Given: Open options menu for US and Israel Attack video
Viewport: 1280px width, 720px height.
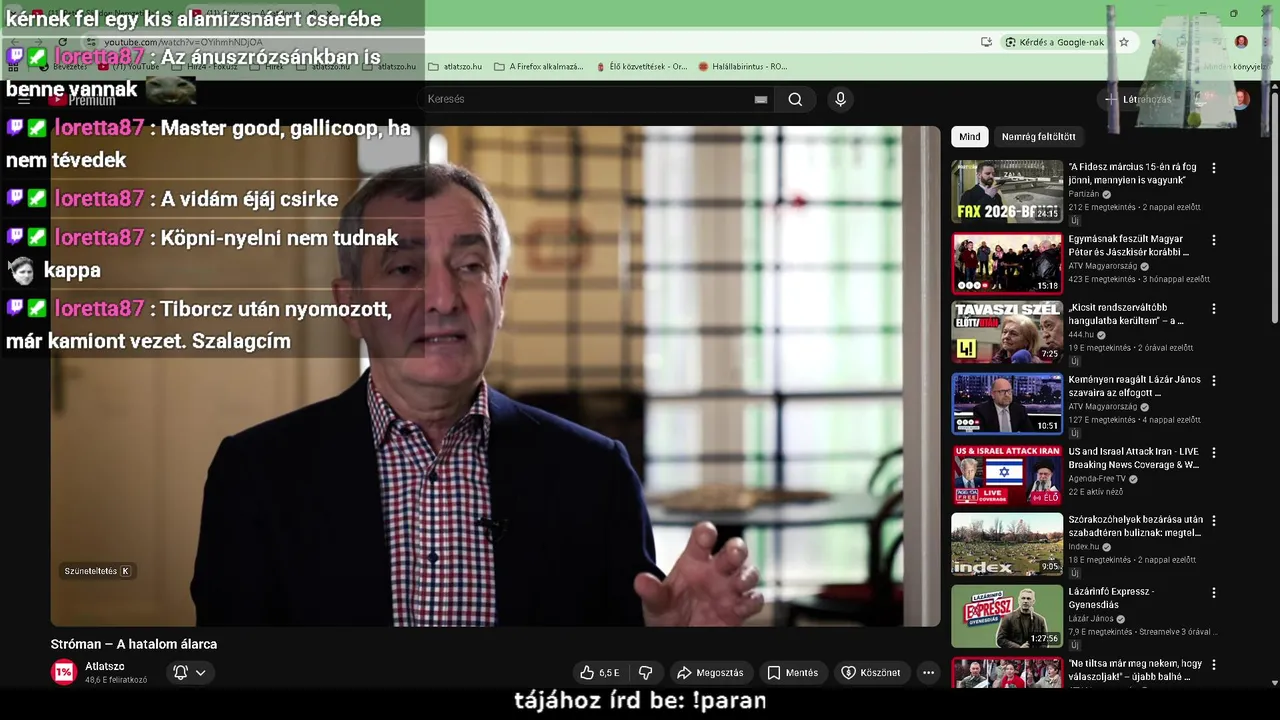Looking at the screenshot, I should (x=1214, y=452).
